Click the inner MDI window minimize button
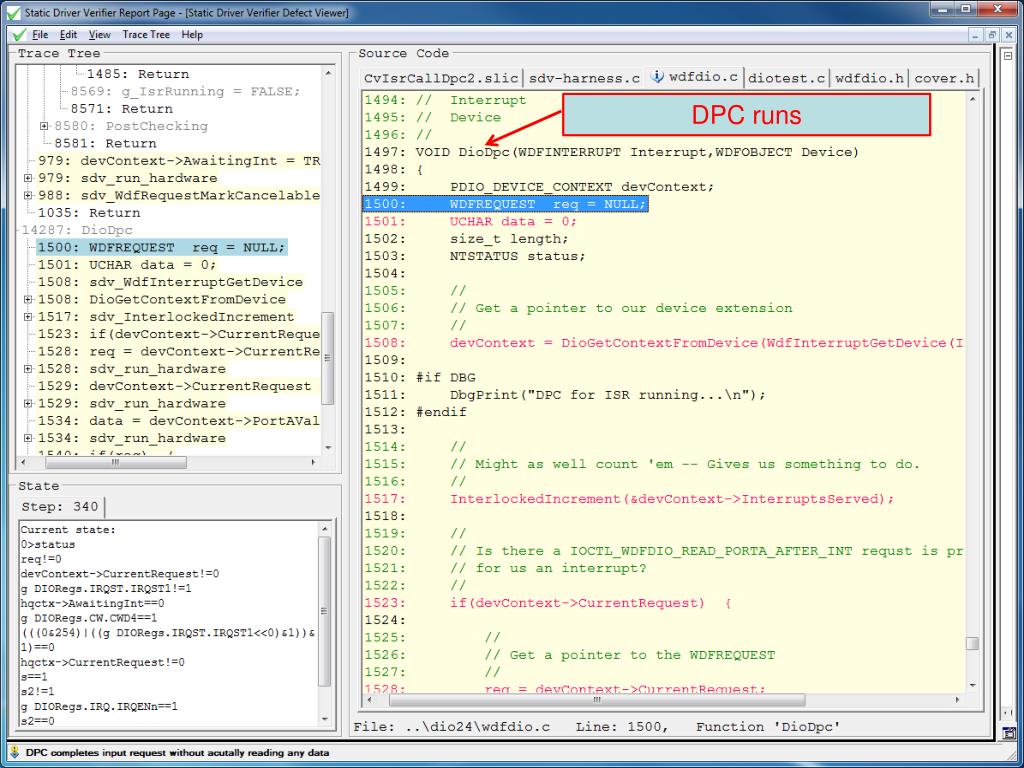This screenshot has height=768, width=1024. point(977,35)
